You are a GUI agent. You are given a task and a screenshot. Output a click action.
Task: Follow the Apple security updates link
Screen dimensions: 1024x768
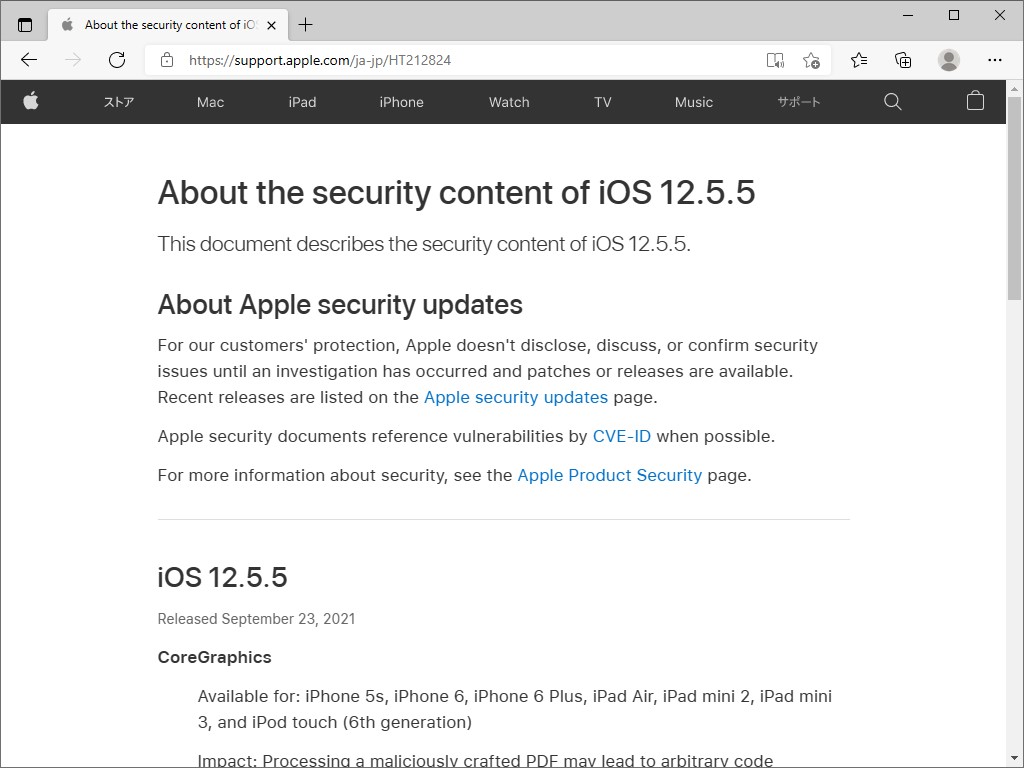pyautogui.click(x=515, y=397)
